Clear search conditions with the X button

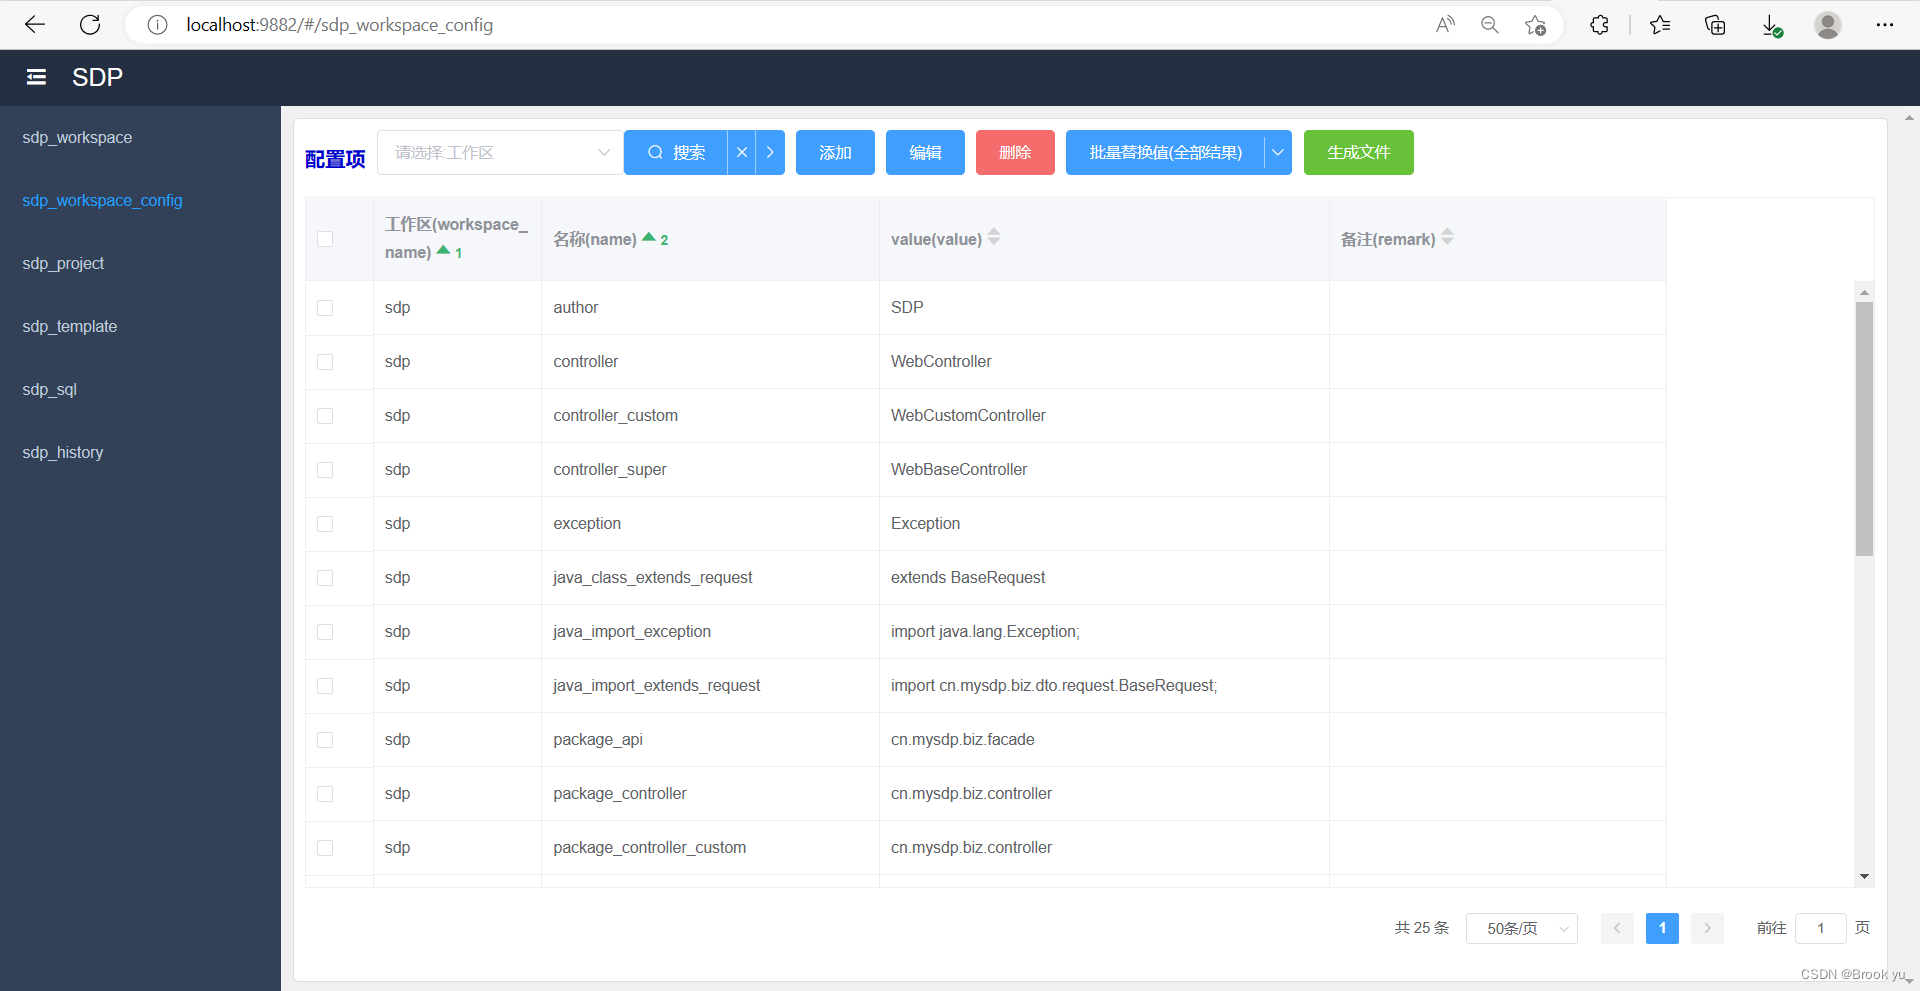coord(741,152)
